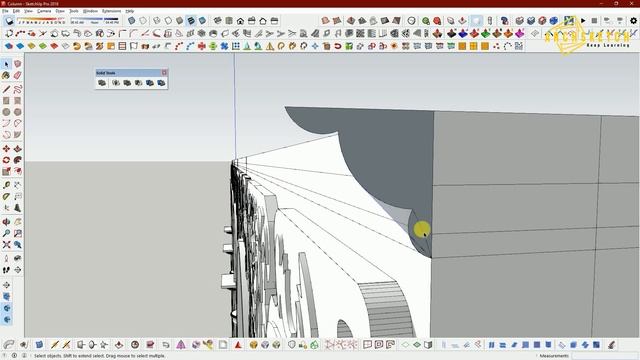Activate the Orbit camera tool
640x360 pixels.
6,222
